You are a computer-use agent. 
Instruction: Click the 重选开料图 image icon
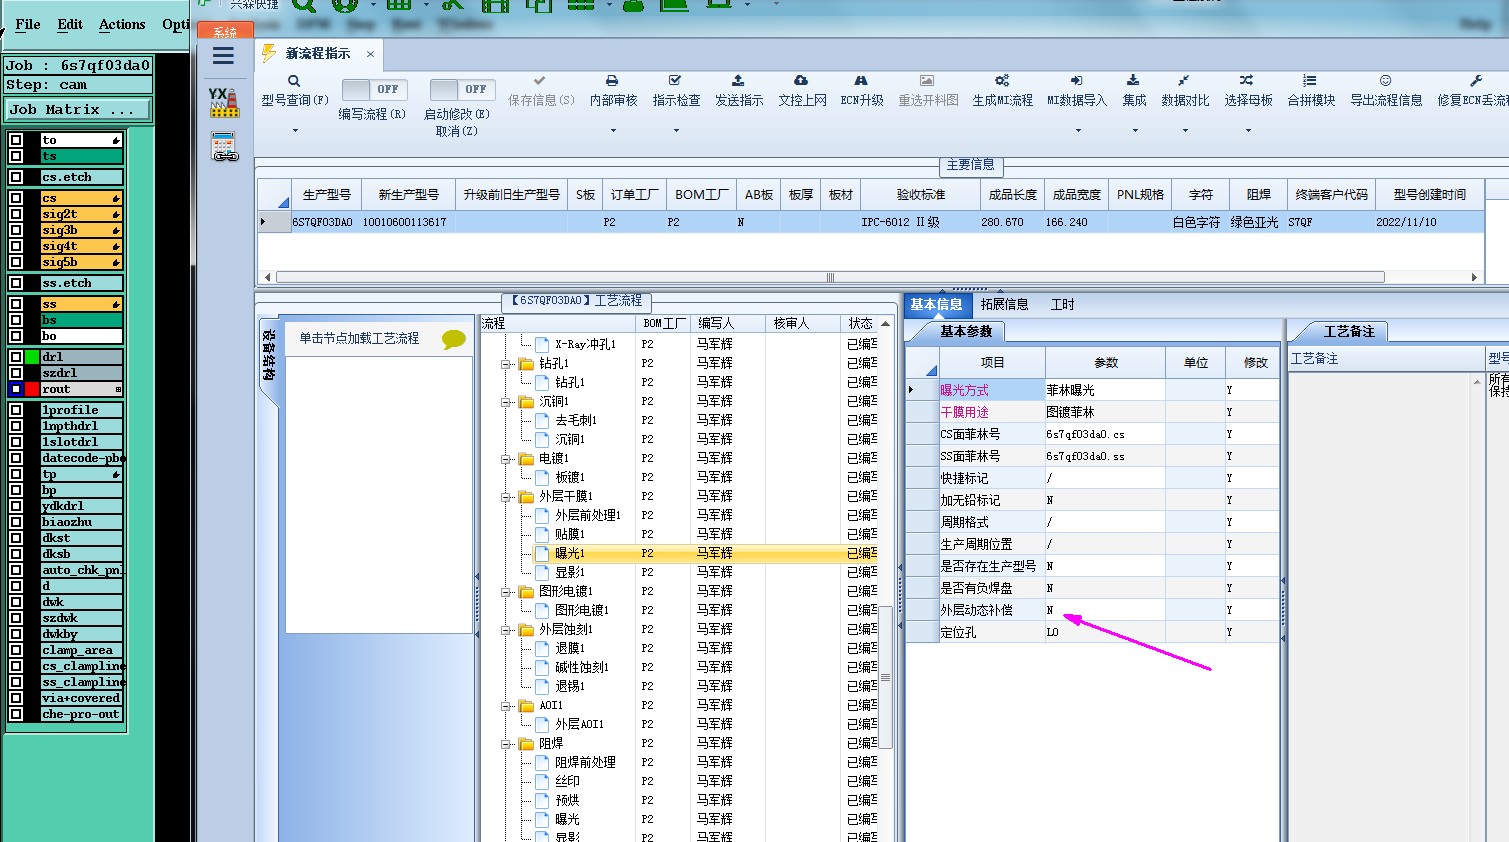[x=927, y=80]
